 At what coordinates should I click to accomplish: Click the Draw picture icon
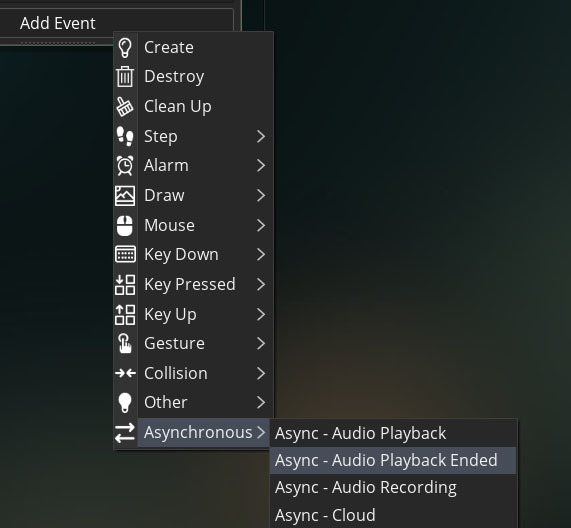click(x=125, y=196)
